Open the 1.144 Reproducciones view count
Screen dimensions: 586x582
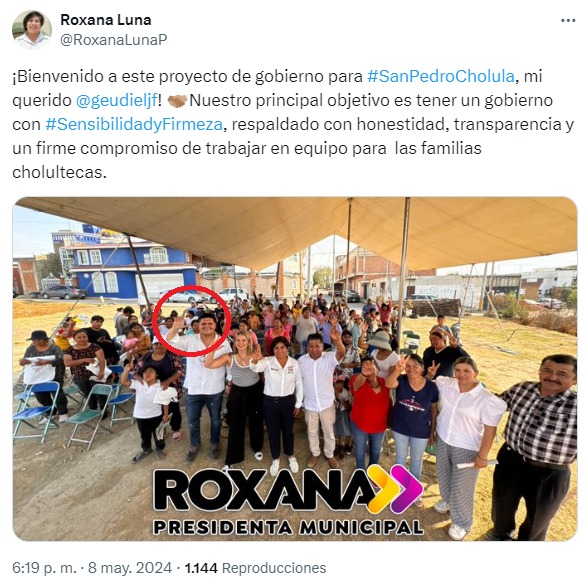tap(255, 568)
